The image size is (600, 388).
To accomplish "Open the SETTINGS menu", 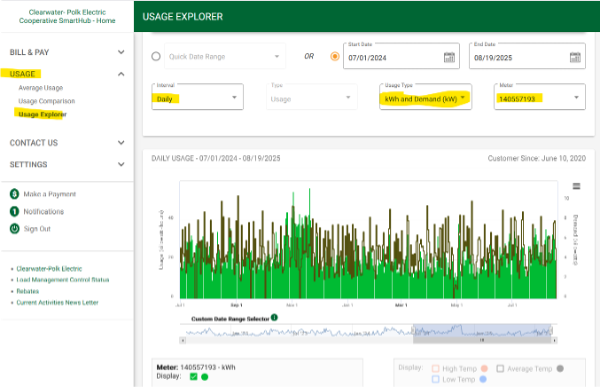I will [x=28, y=165].
